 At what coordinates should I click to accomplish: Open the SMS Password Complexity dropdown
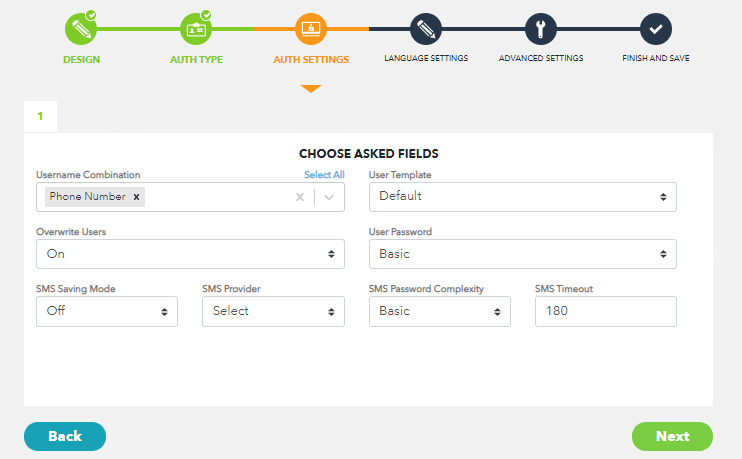(x=439, y=311)
